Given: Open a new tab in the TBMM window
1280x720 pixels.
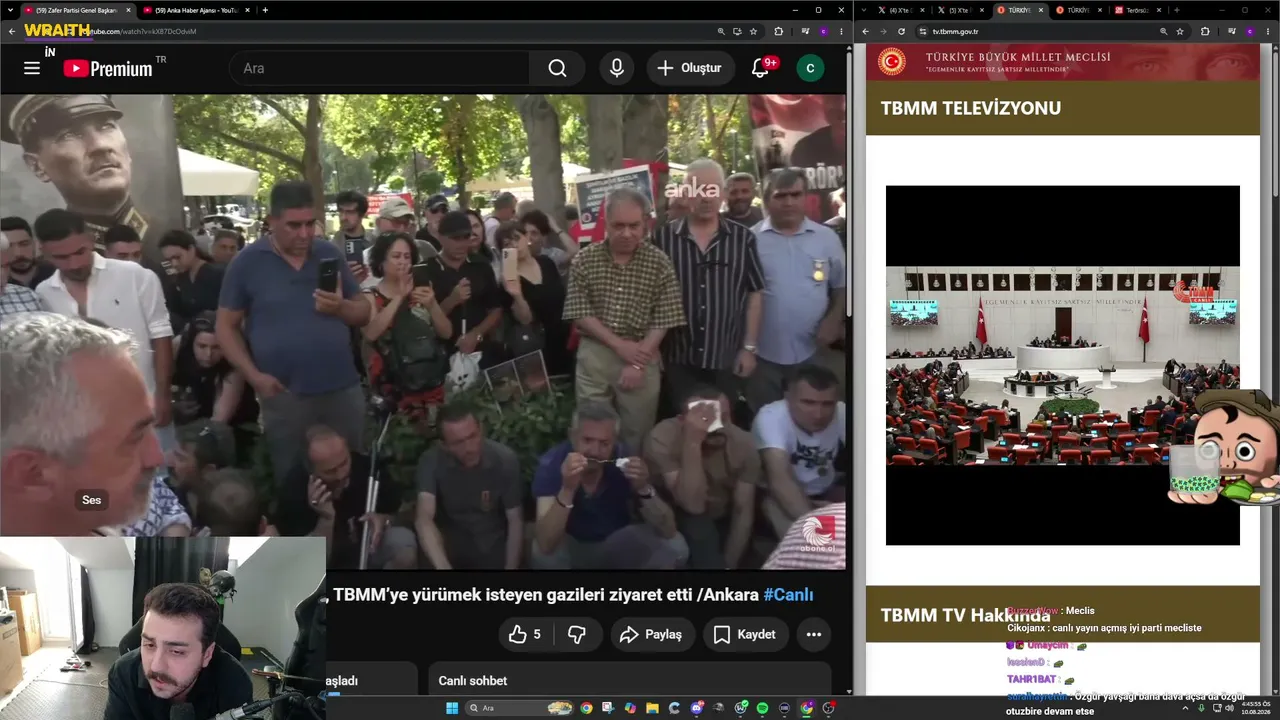Looking at the screenshot, I should pyautogui.click(x=1177, y=10).
